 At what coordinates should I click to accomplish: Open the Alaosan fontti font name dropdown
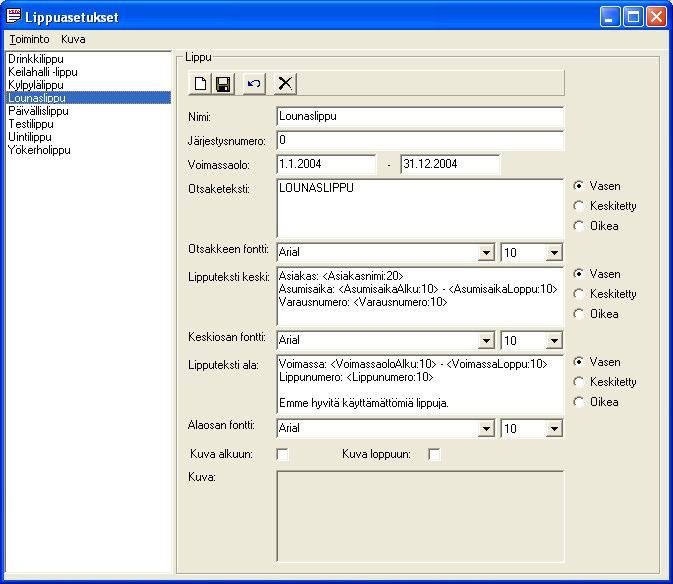486,429
